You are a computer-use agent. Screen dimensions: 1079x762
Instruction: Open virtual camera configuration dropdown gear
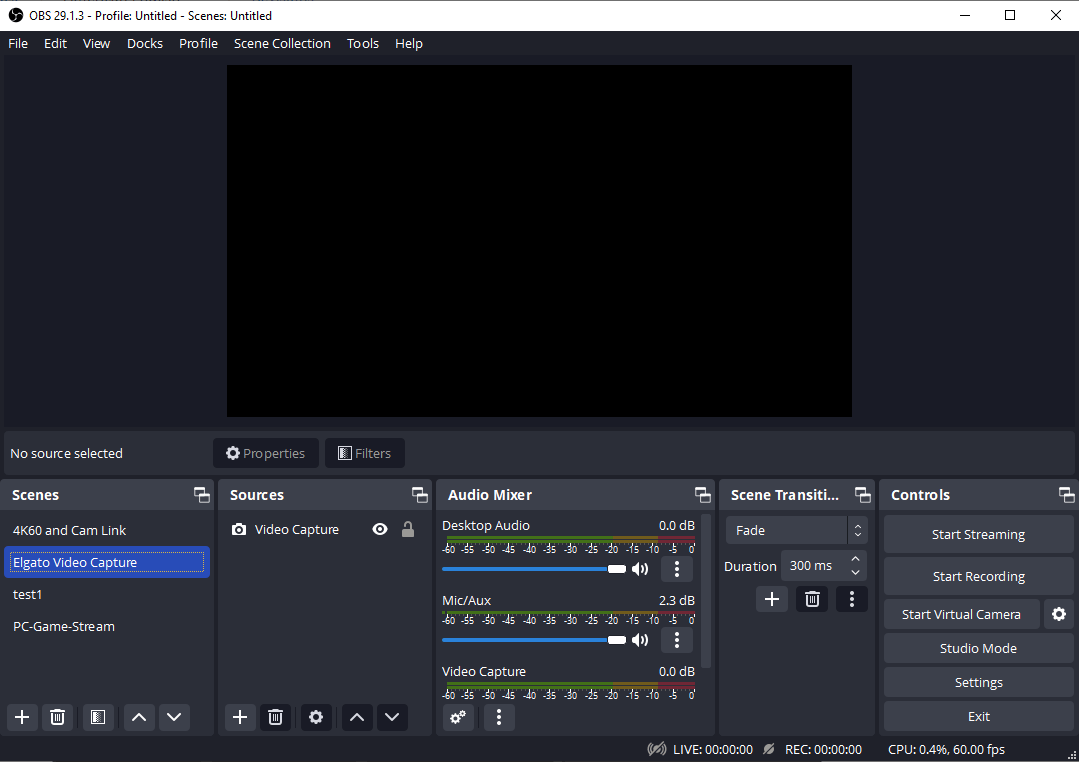[1059, 614]
